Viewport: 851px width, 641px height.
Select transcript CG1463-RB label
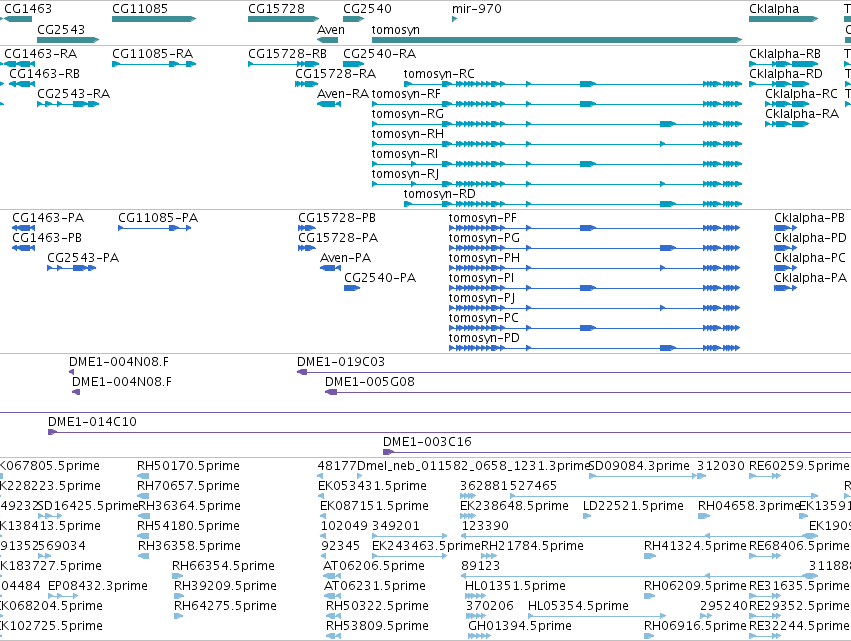[x=45, y=73]
